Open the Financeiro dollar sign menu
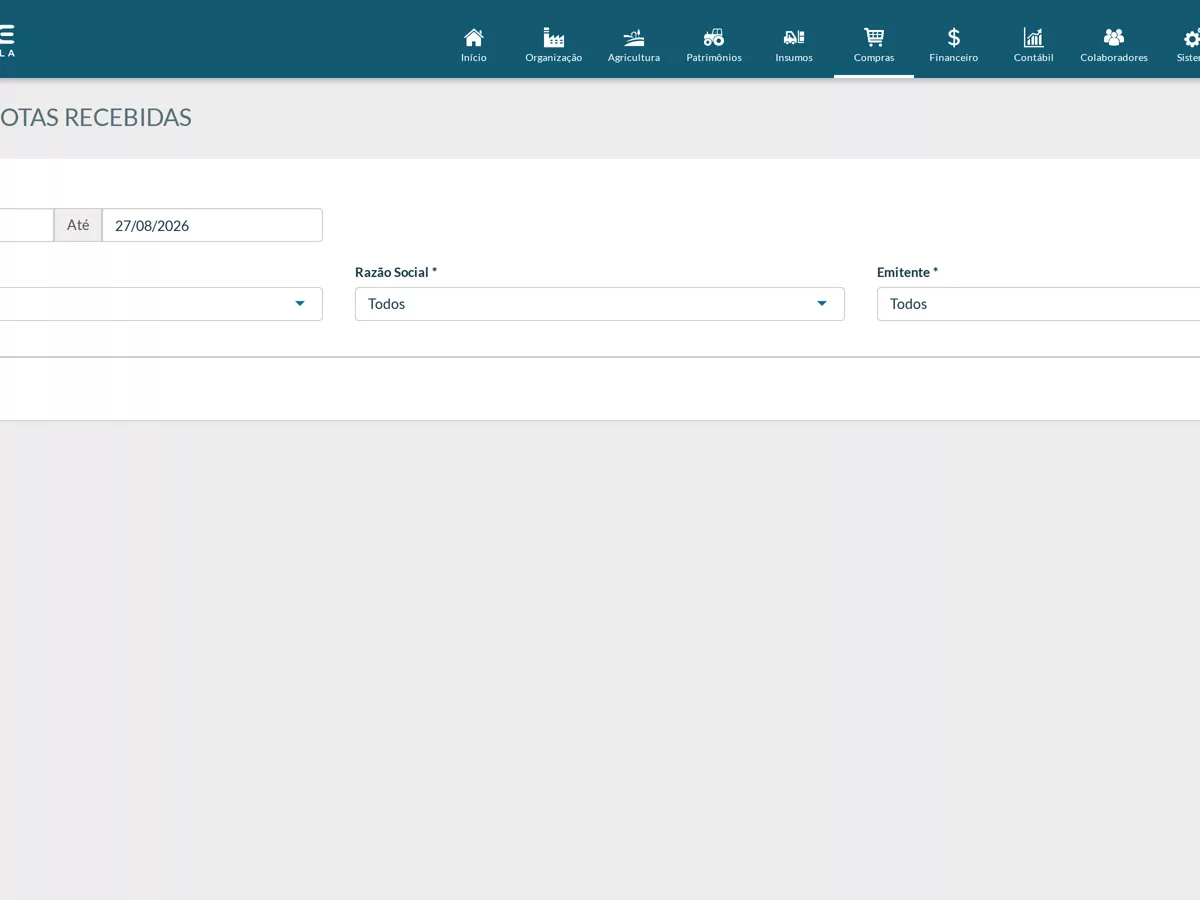The image size is (1200, 900). [x=954, y=38]
